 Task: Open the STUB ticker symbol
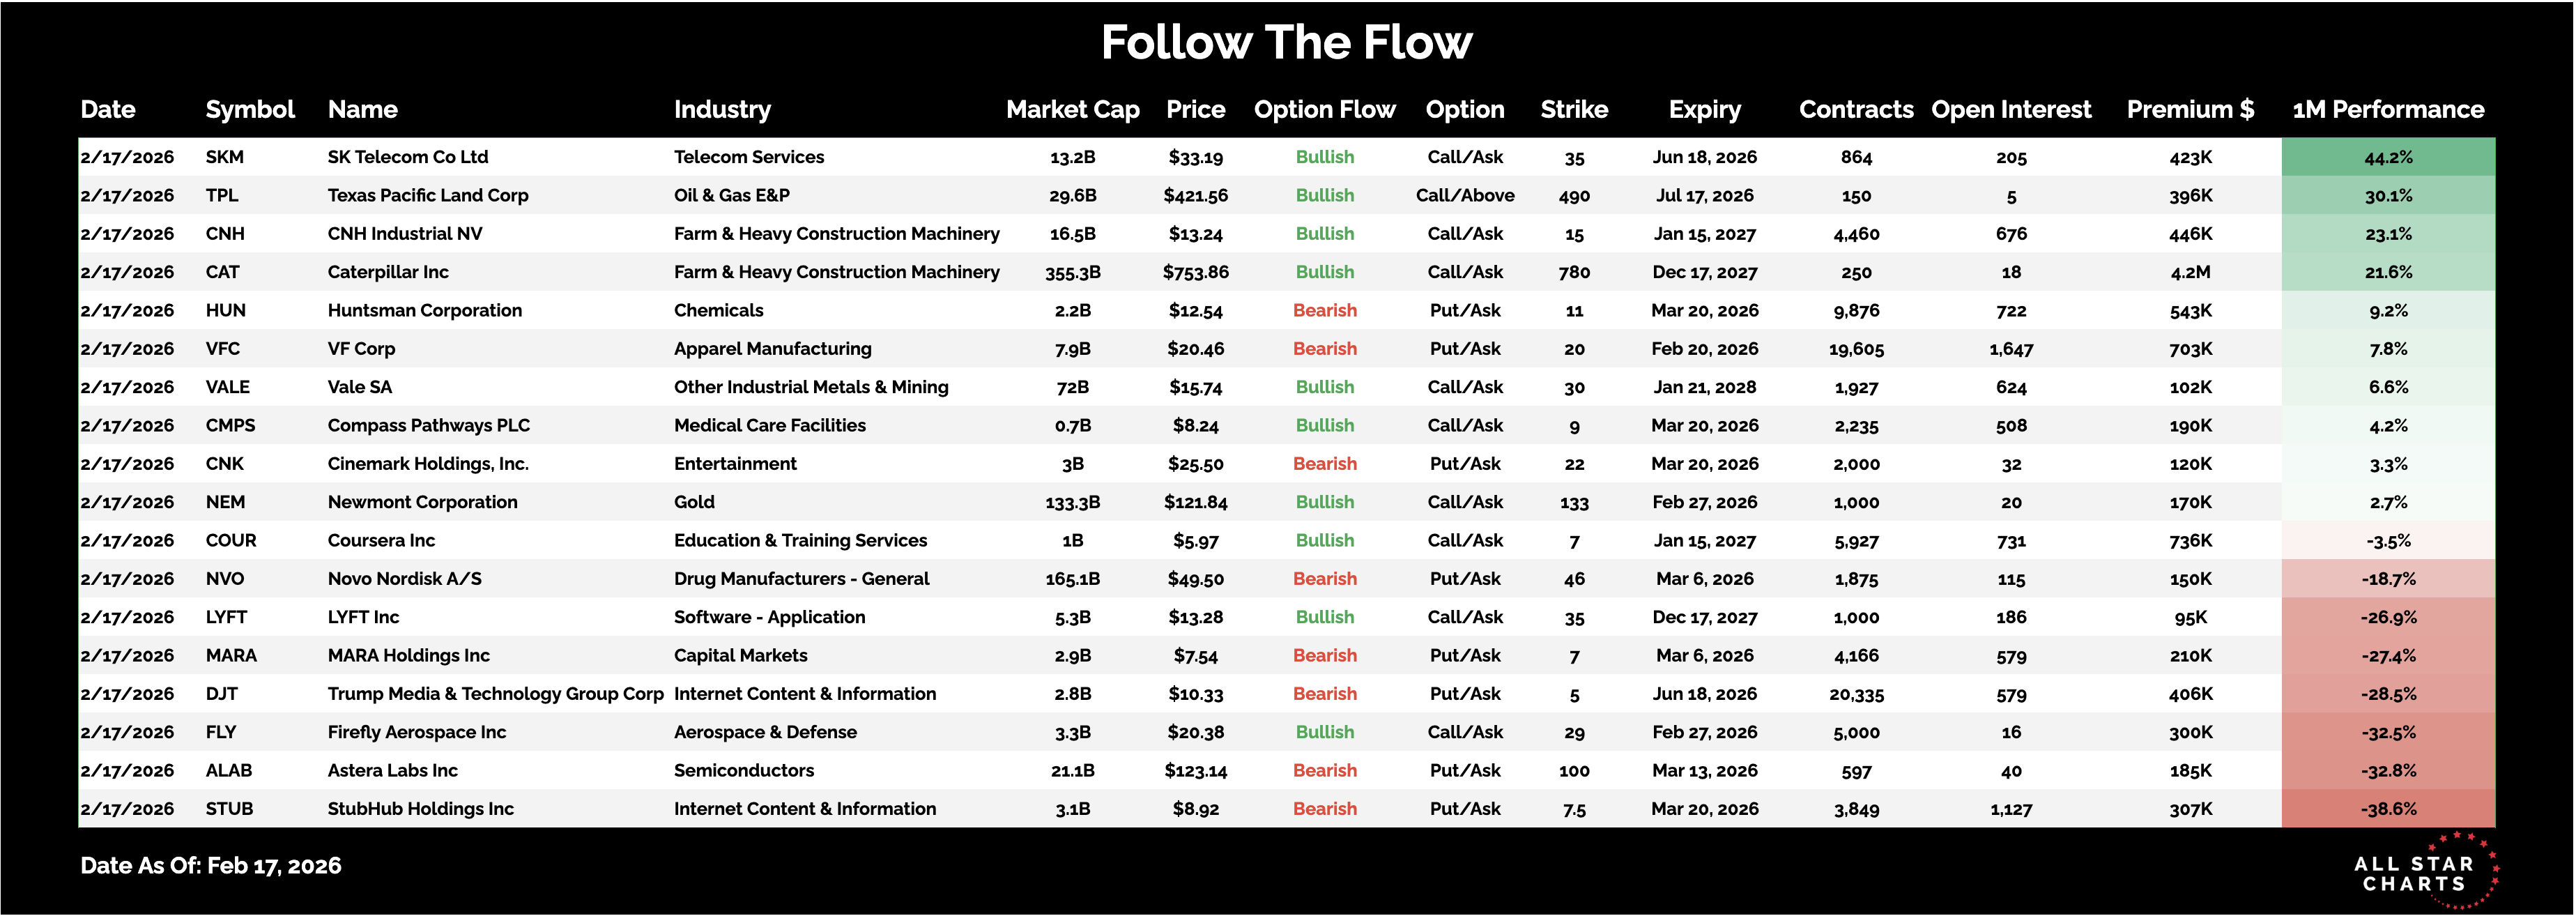[x=229, y=809]
